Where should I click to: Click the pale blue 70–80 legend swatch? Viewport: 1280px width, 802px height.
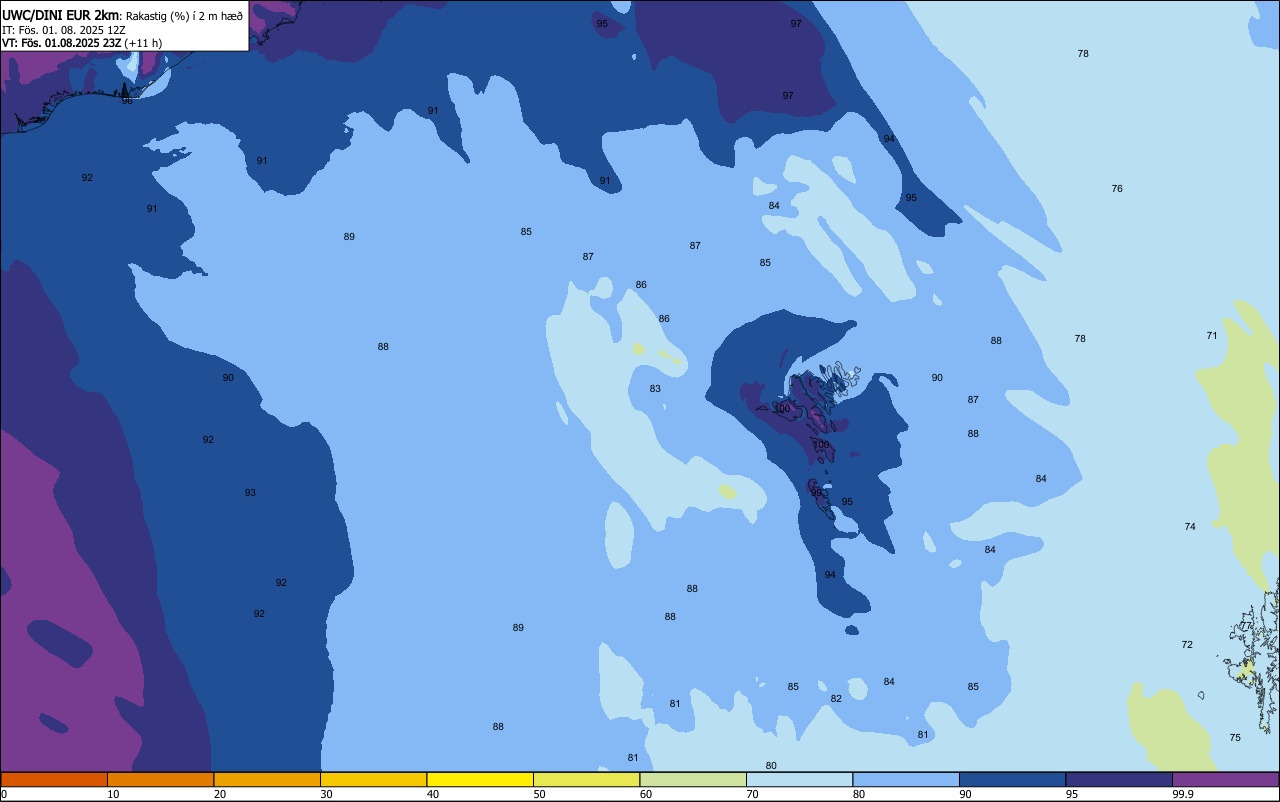coord(799,779)
